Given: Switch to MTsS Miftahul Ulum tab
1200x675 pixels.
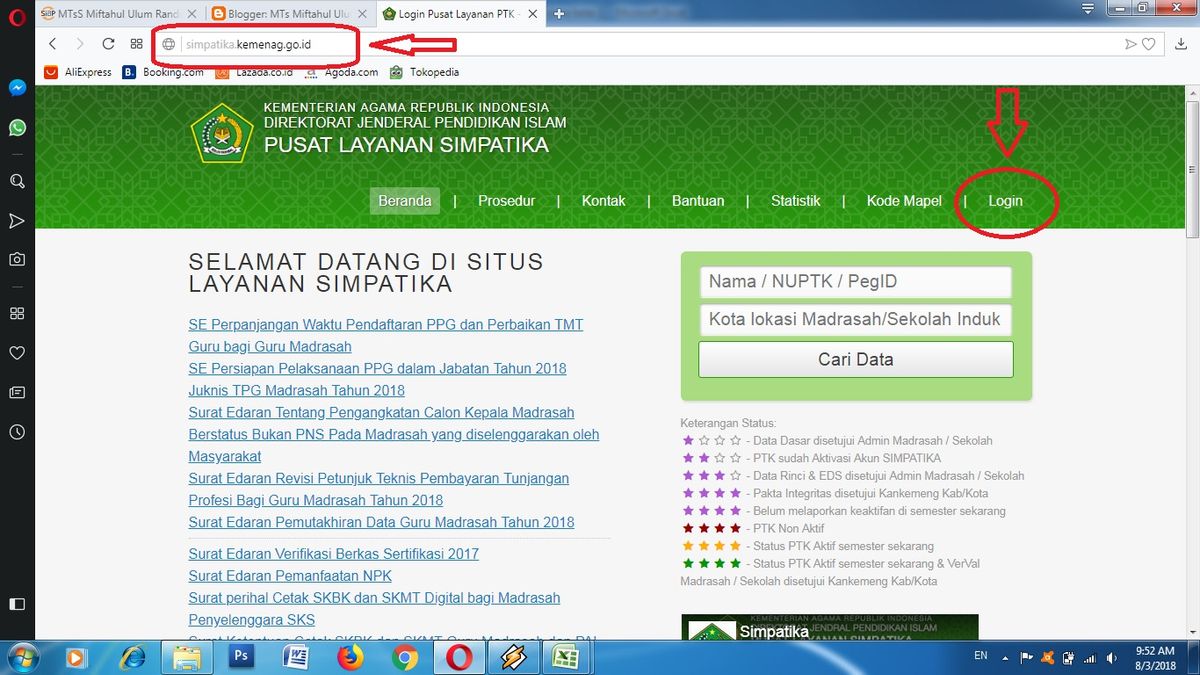Looking at the screenshot, I should click(119, 14).
